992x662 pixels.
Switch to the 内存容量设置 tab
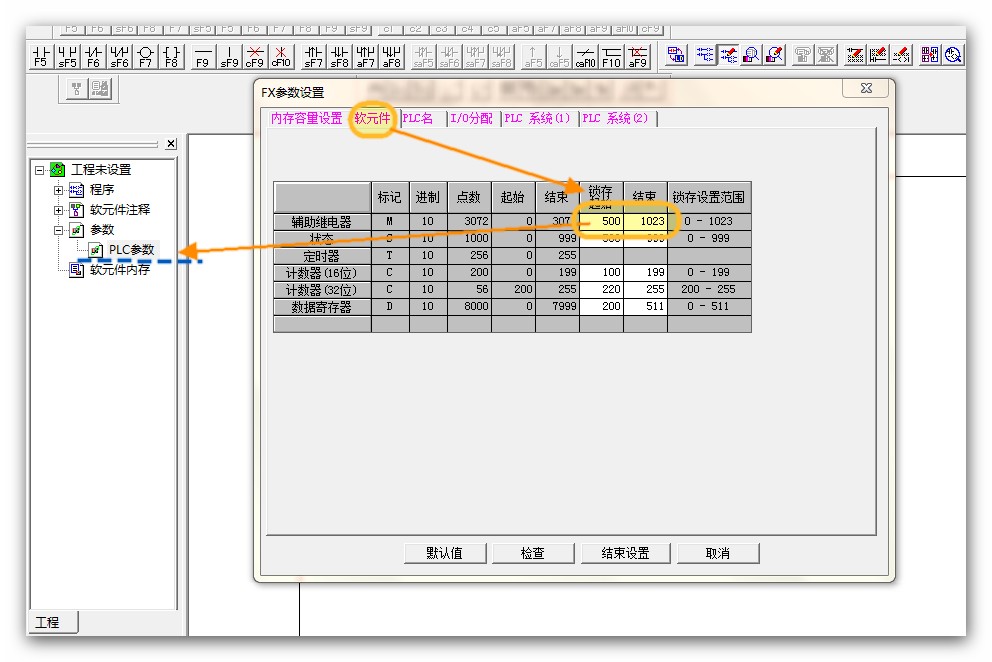point(306,118)
